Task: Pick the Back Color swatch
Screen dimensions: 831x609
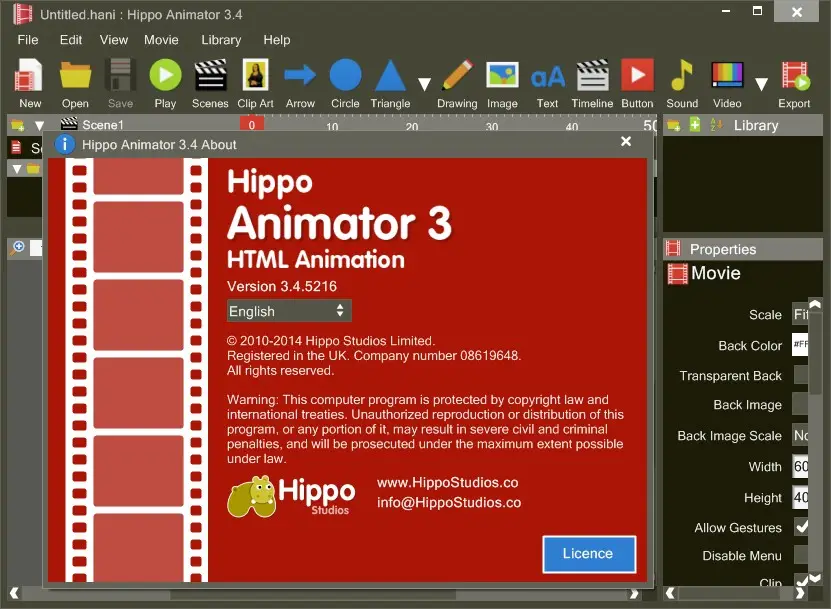Action: point(800,345)
